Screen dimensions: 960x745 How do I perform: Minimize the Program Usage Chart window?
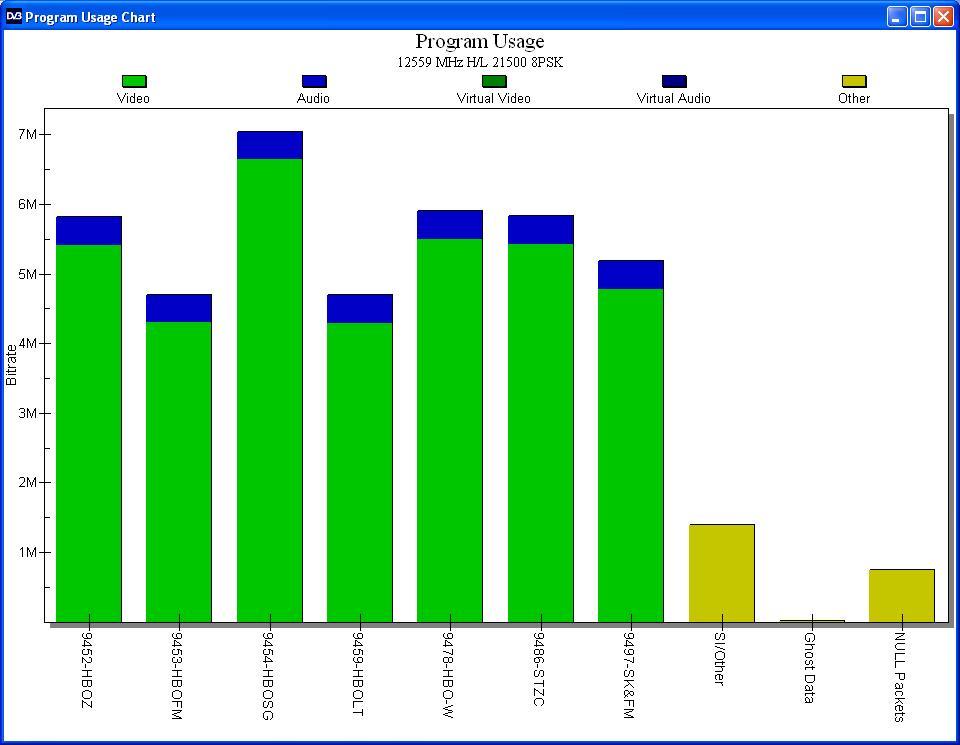897,17
